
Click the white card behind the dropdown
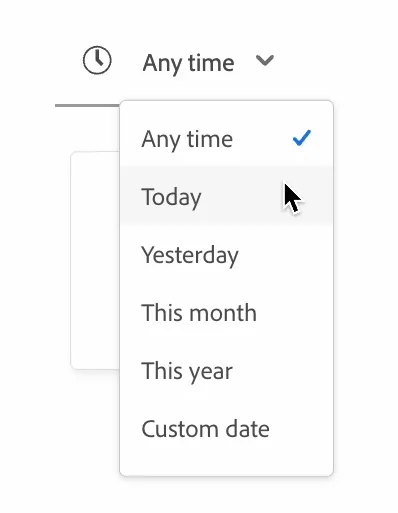pyautogui.click(x=95, y=260)
